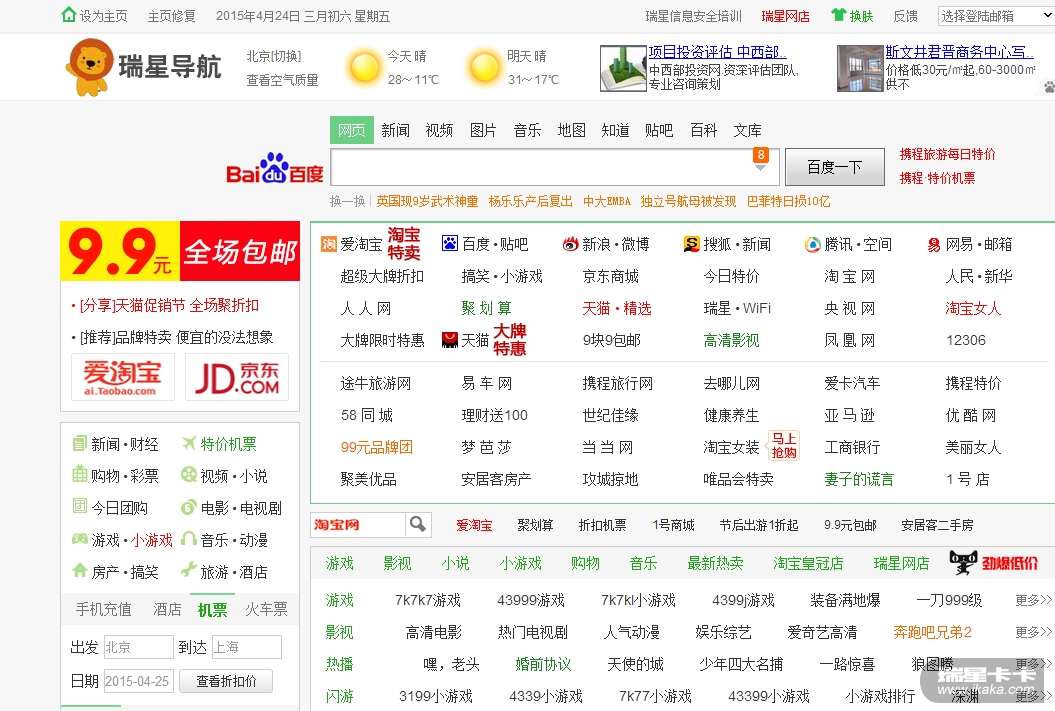Viewport: 1055px width, 711px height.
Task: Open 更多>> in the 影视 row
Action: click(1033, 632)
